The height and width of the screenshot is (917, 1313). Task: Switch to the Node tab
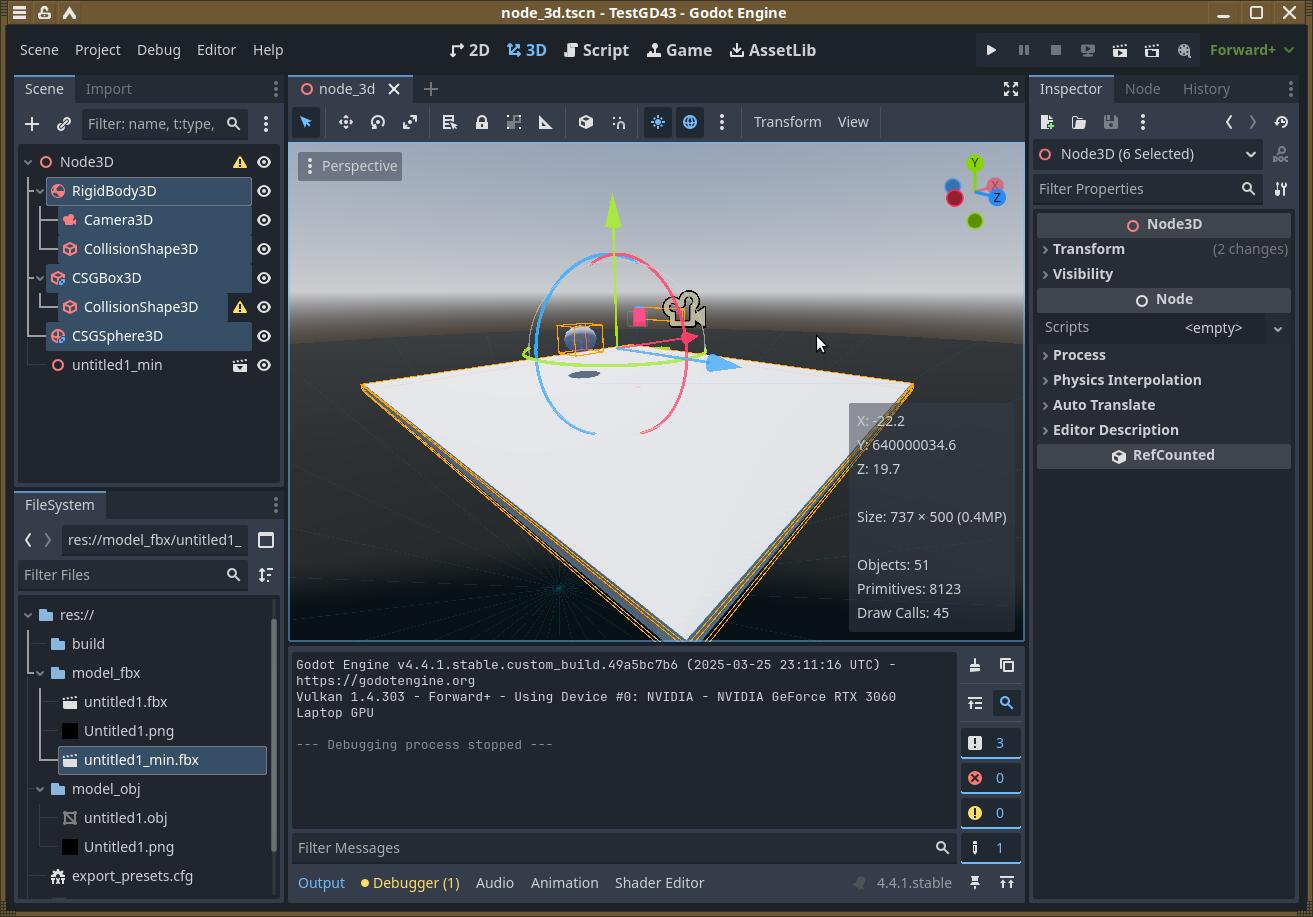(x=1142, y=89)
